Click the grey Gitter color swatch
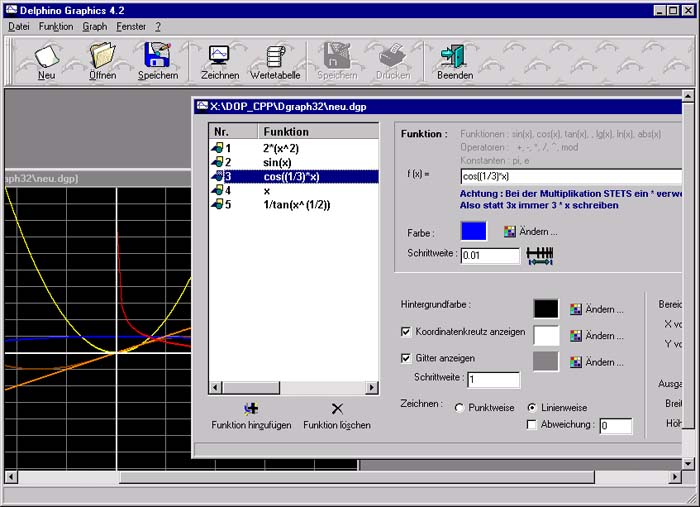The width and height of the screenshot is (700, 507). point(546,362)
